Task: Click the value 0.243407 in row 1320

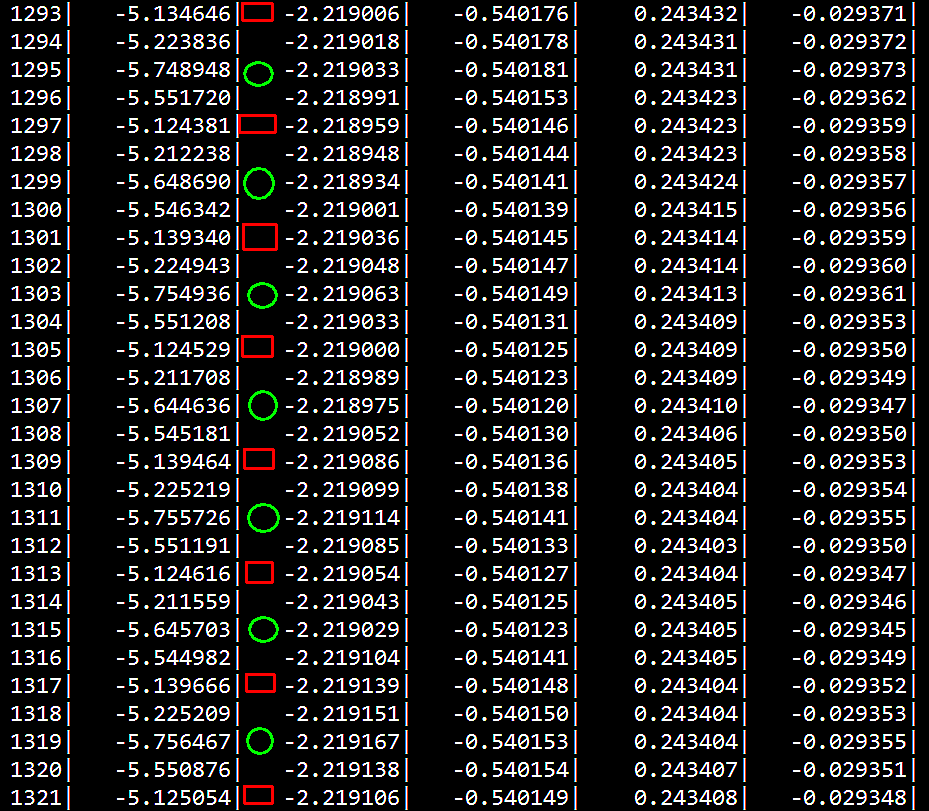Action: [686, 770]
